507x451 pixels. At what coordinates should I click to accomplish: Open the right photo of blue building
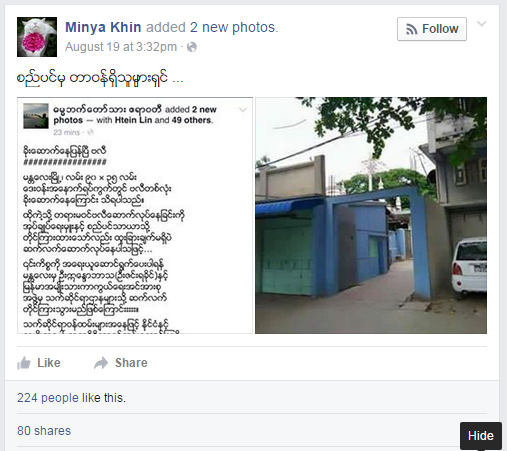tap(371, 215)
